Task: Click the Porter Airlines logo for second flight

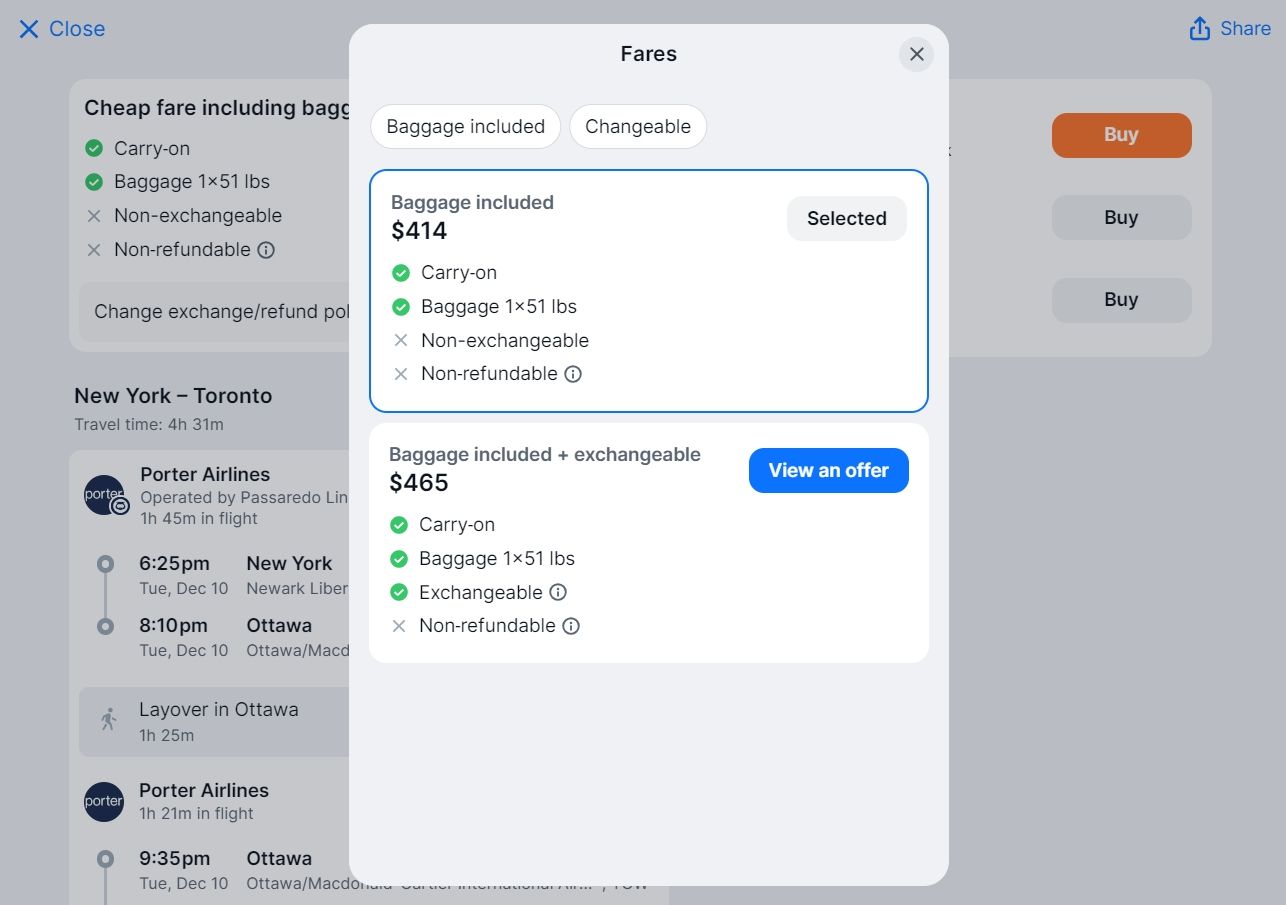Action: 104,802
